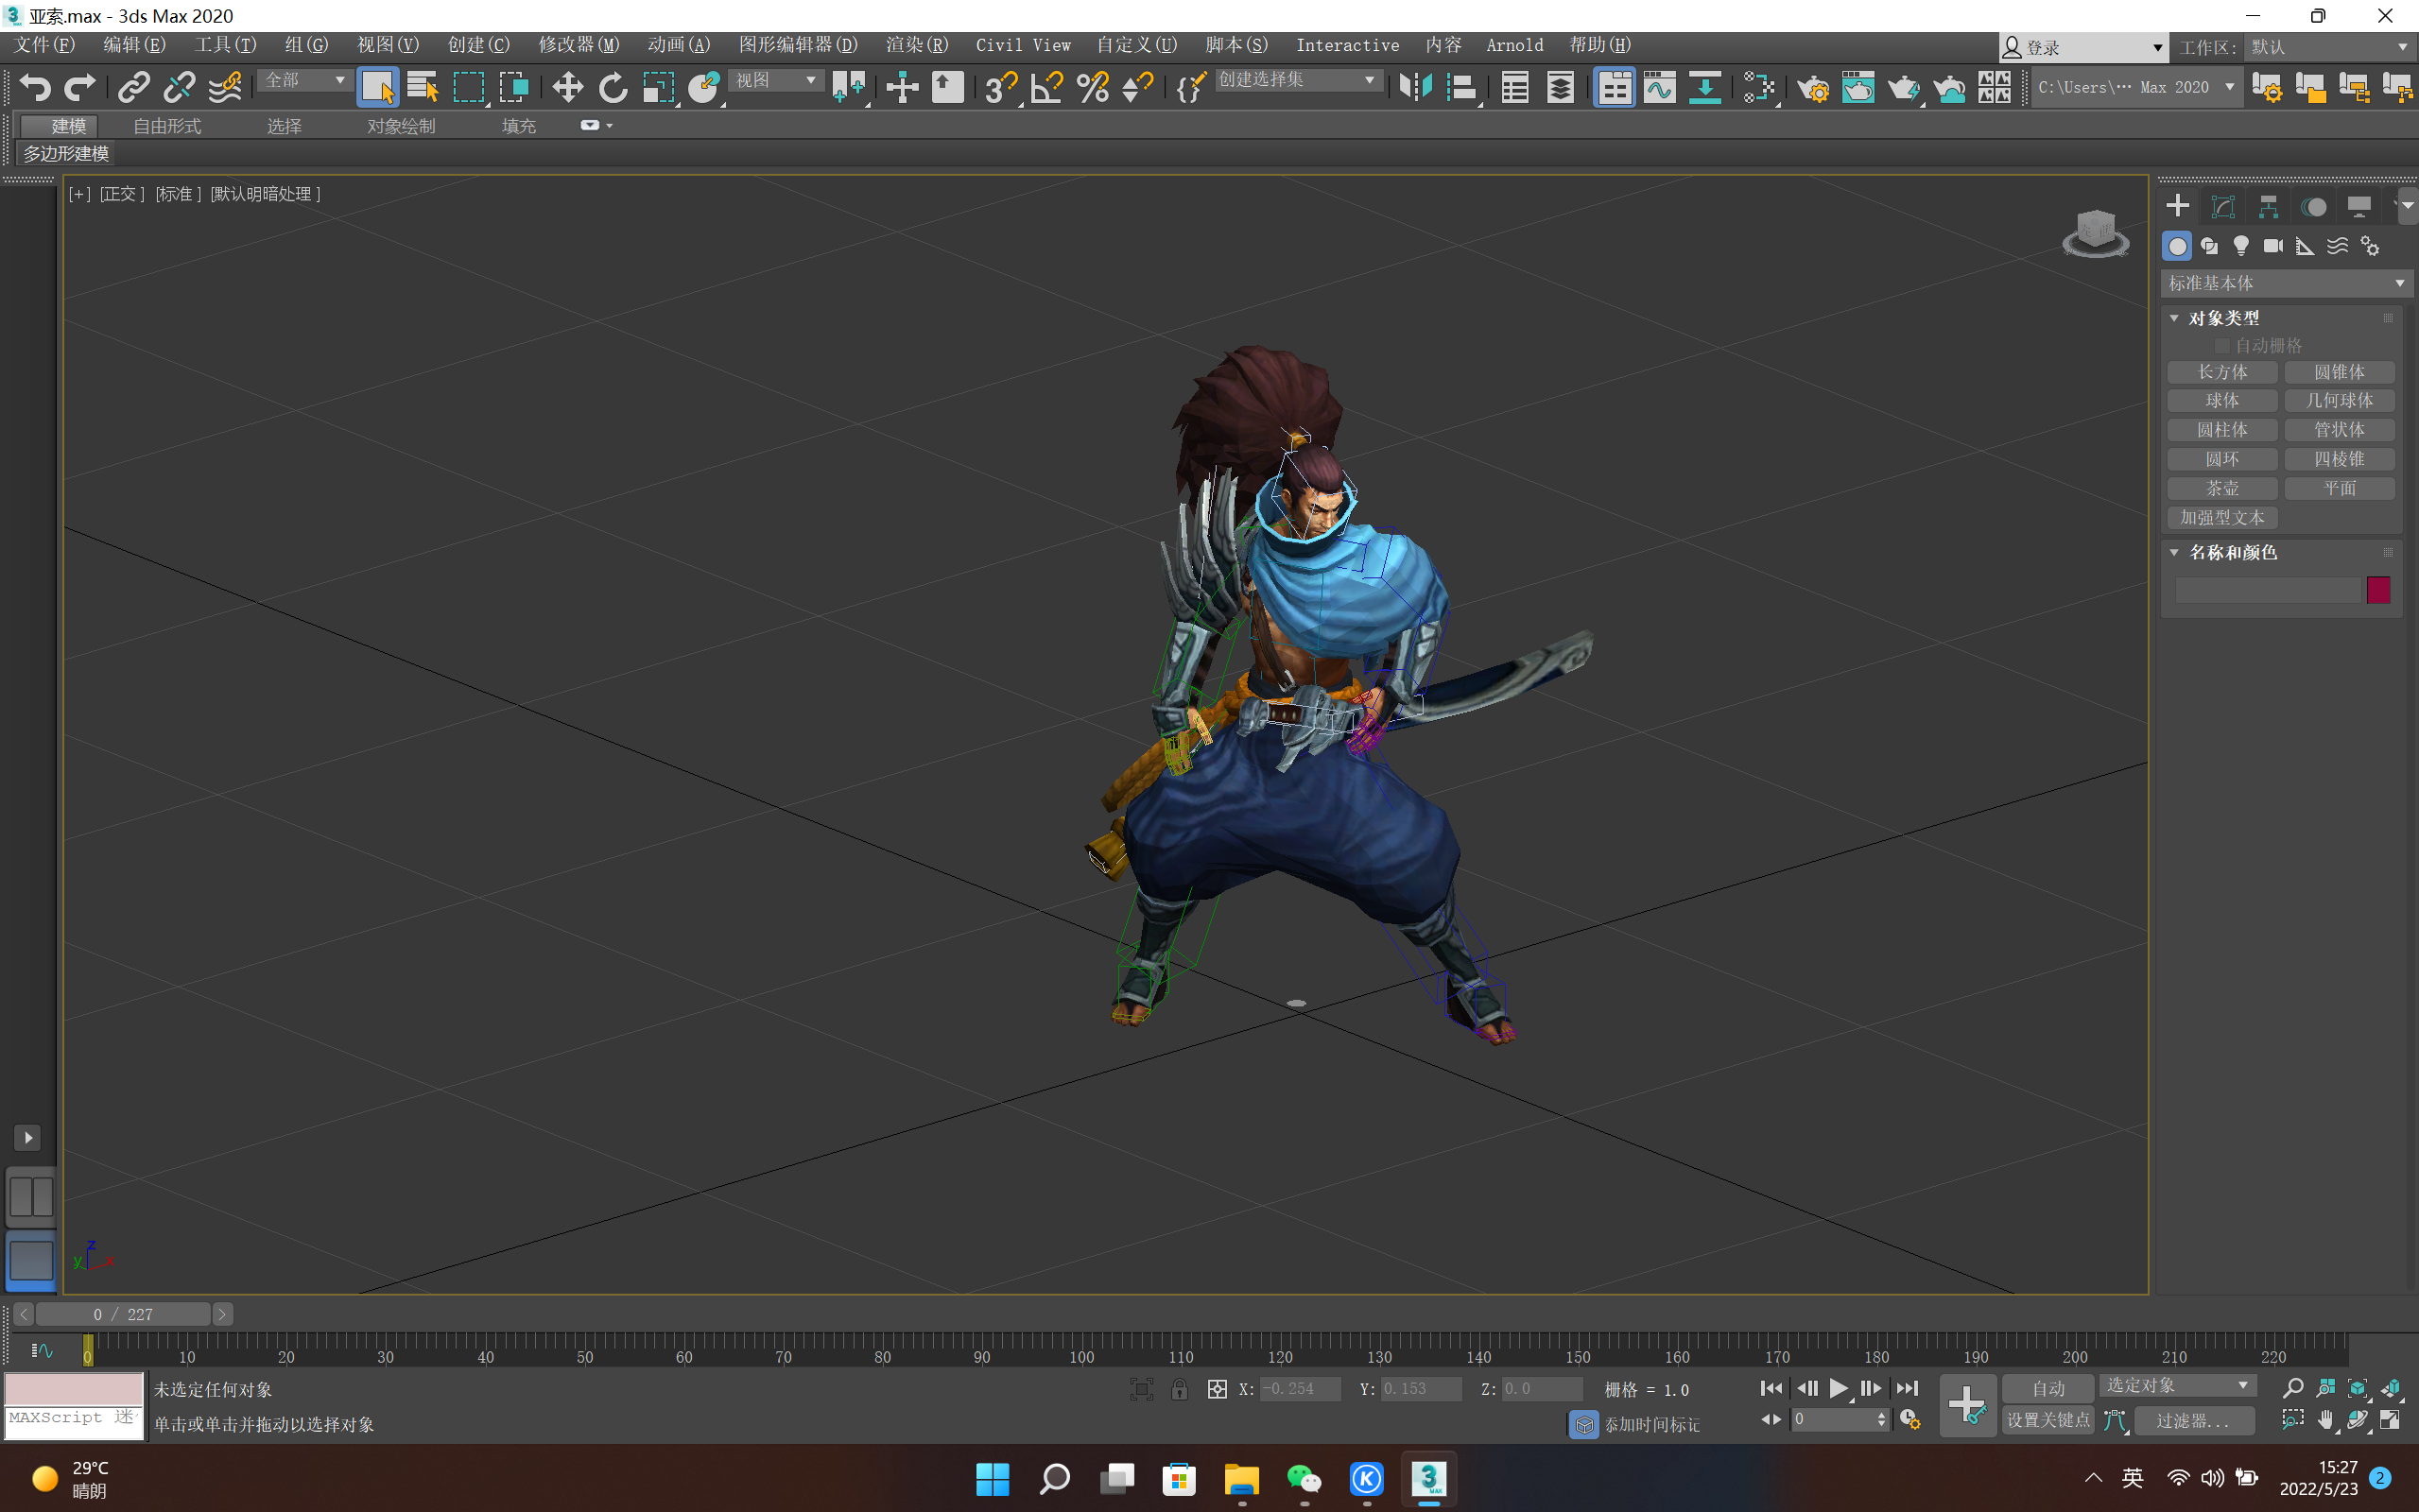Open the Align tool

(x=1461, y=88)
